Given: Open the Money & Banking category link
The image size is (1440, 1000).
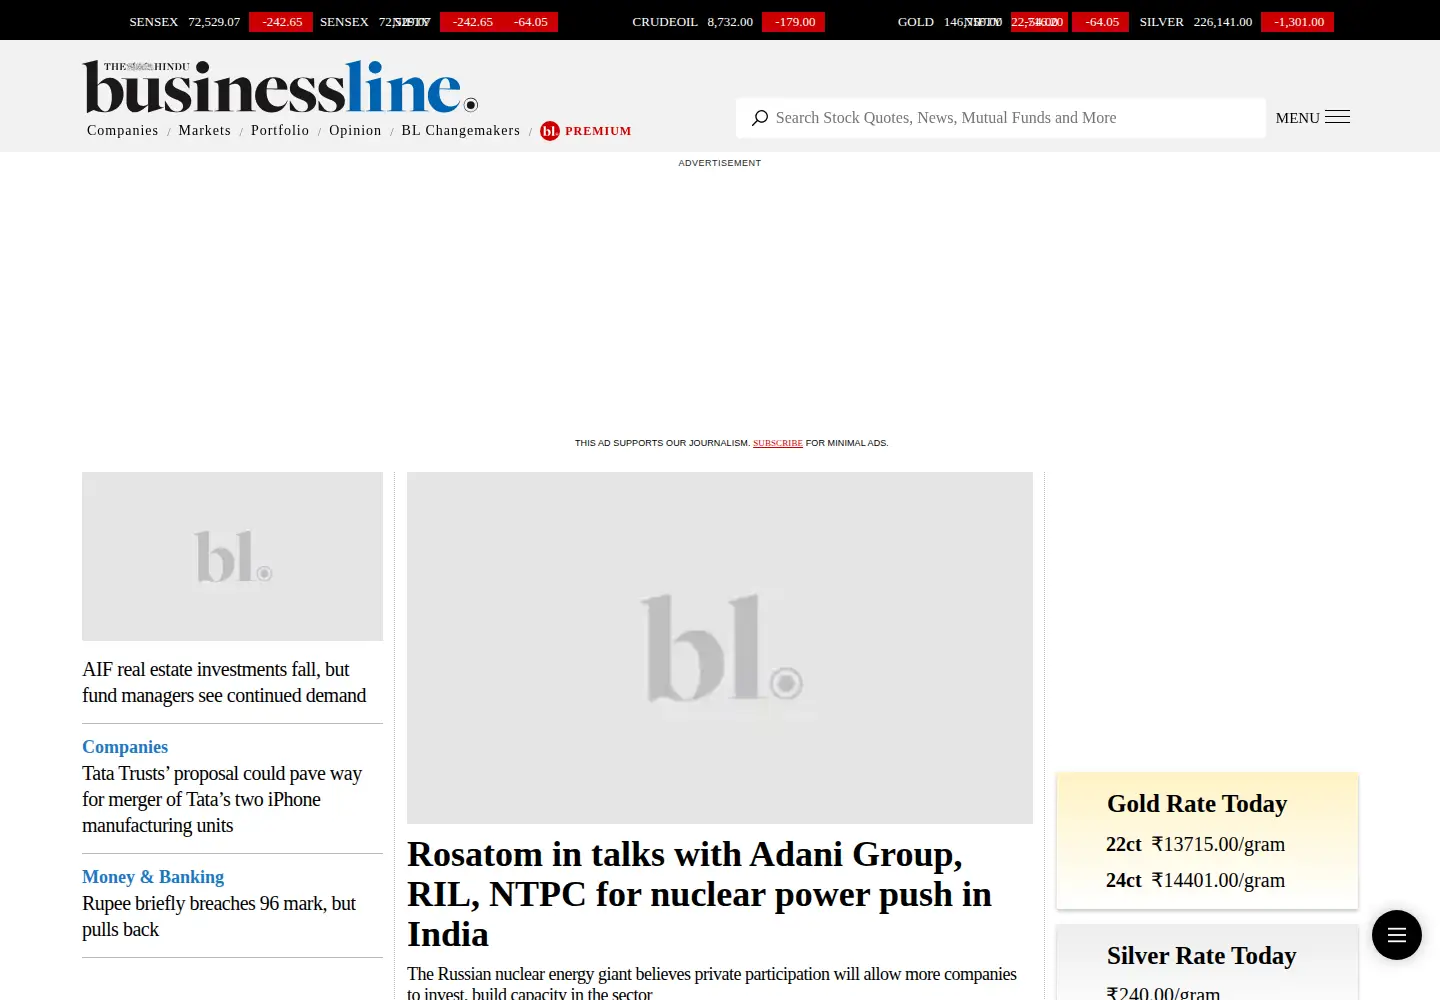Looking at the screenshot, I should click(x=153, y=877).
